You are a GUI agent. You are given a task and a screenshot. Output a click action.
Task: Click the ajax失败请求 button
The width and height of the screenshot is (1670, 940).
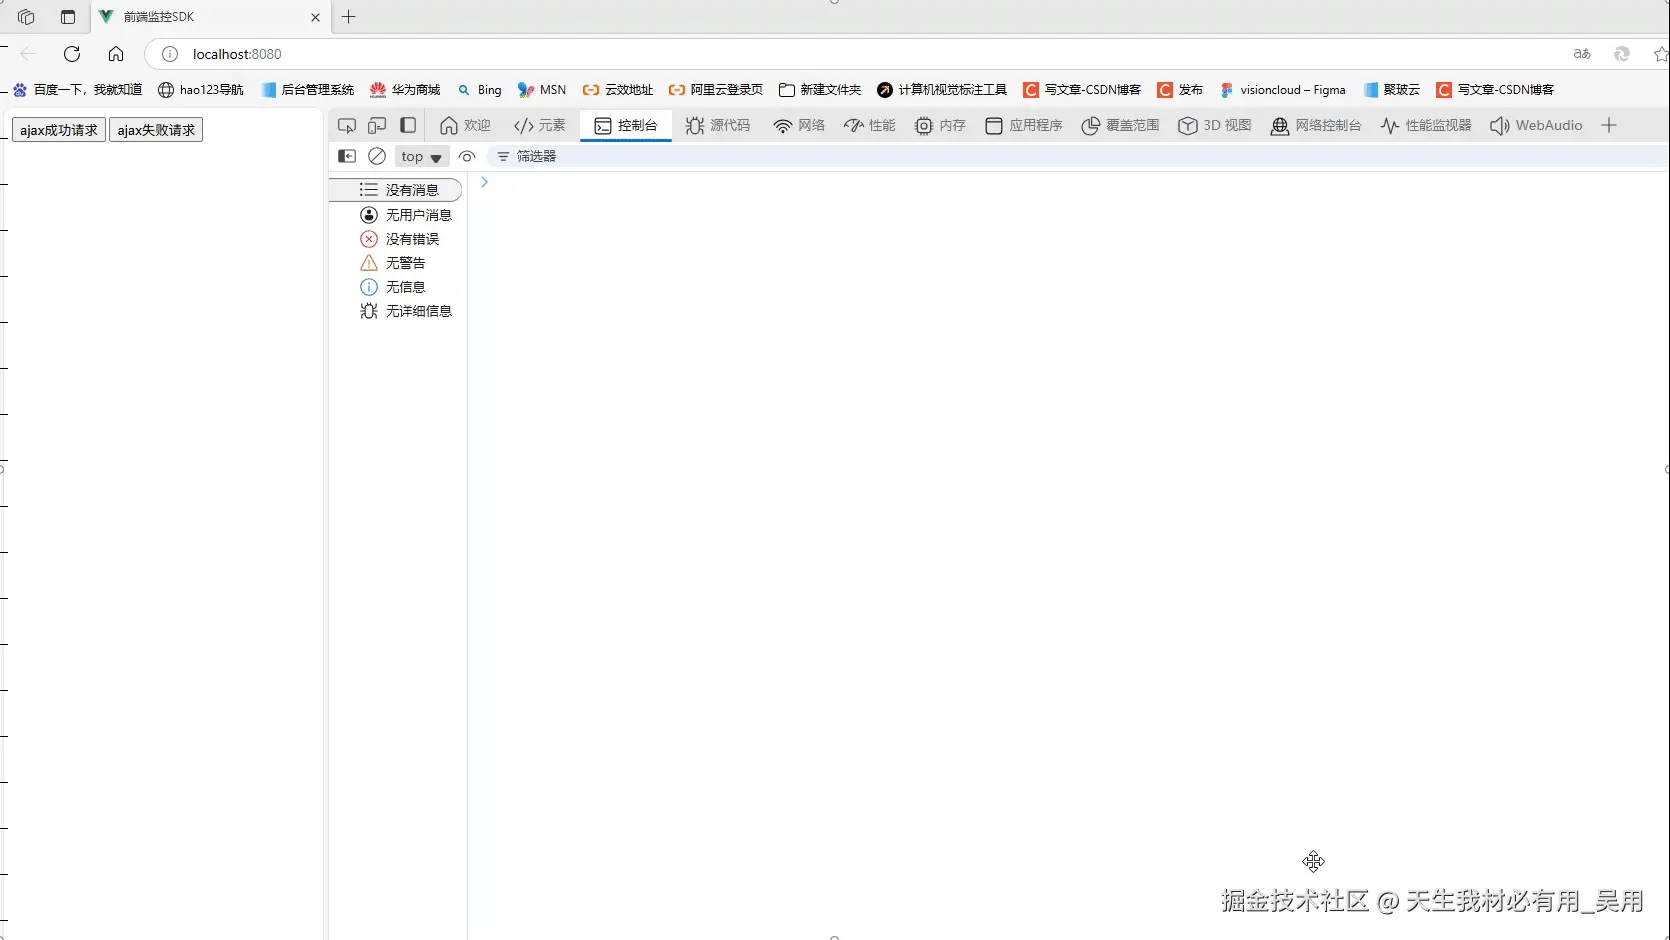[156, 129]
